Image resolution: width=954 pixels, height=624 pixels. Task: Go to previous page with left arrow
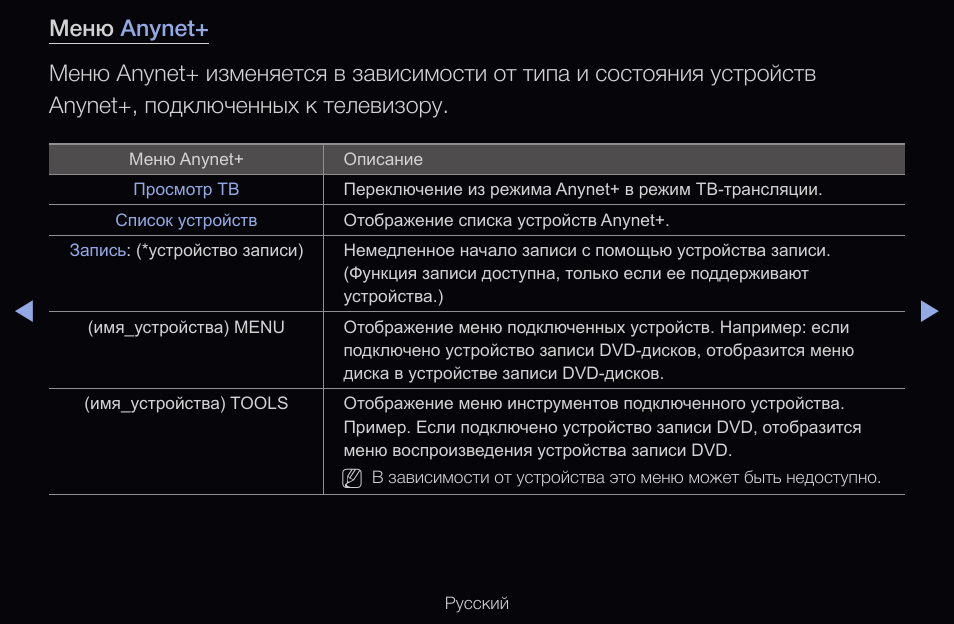(x=25, y=311)
